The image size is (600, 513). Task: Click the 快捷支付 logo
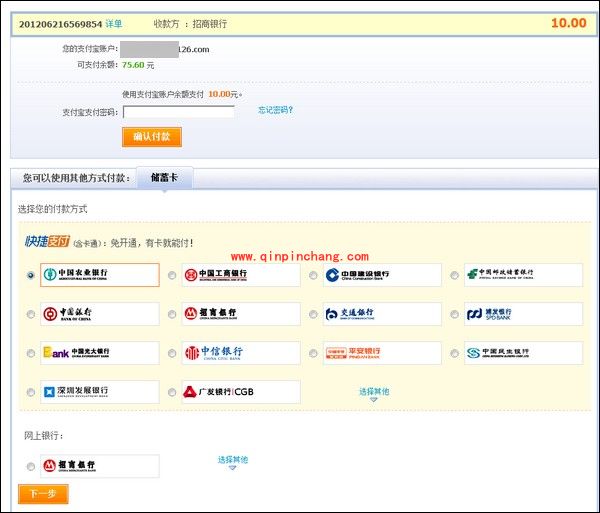[x=47, y=241]
